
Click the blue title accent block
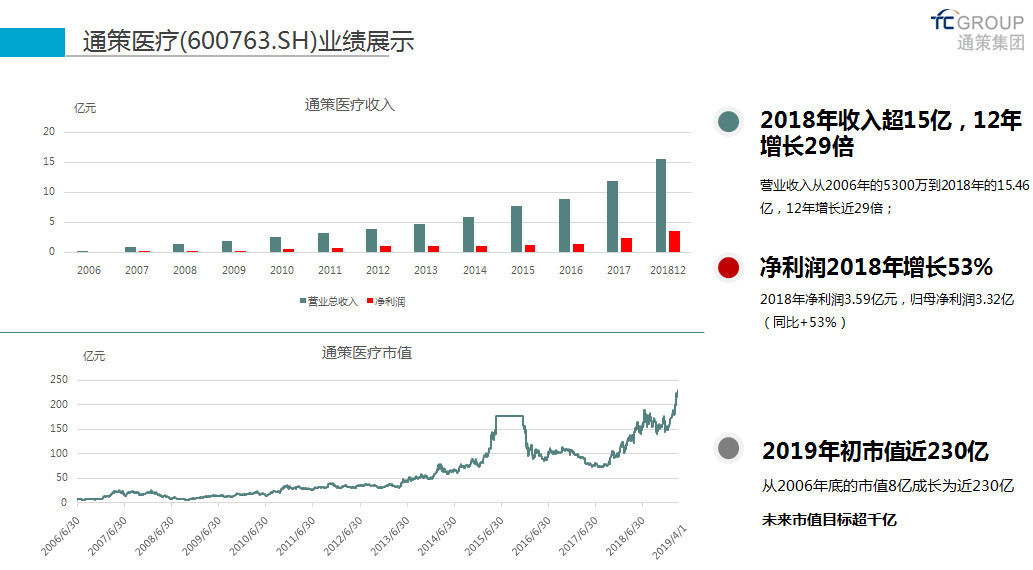click(x=32, y=42)
